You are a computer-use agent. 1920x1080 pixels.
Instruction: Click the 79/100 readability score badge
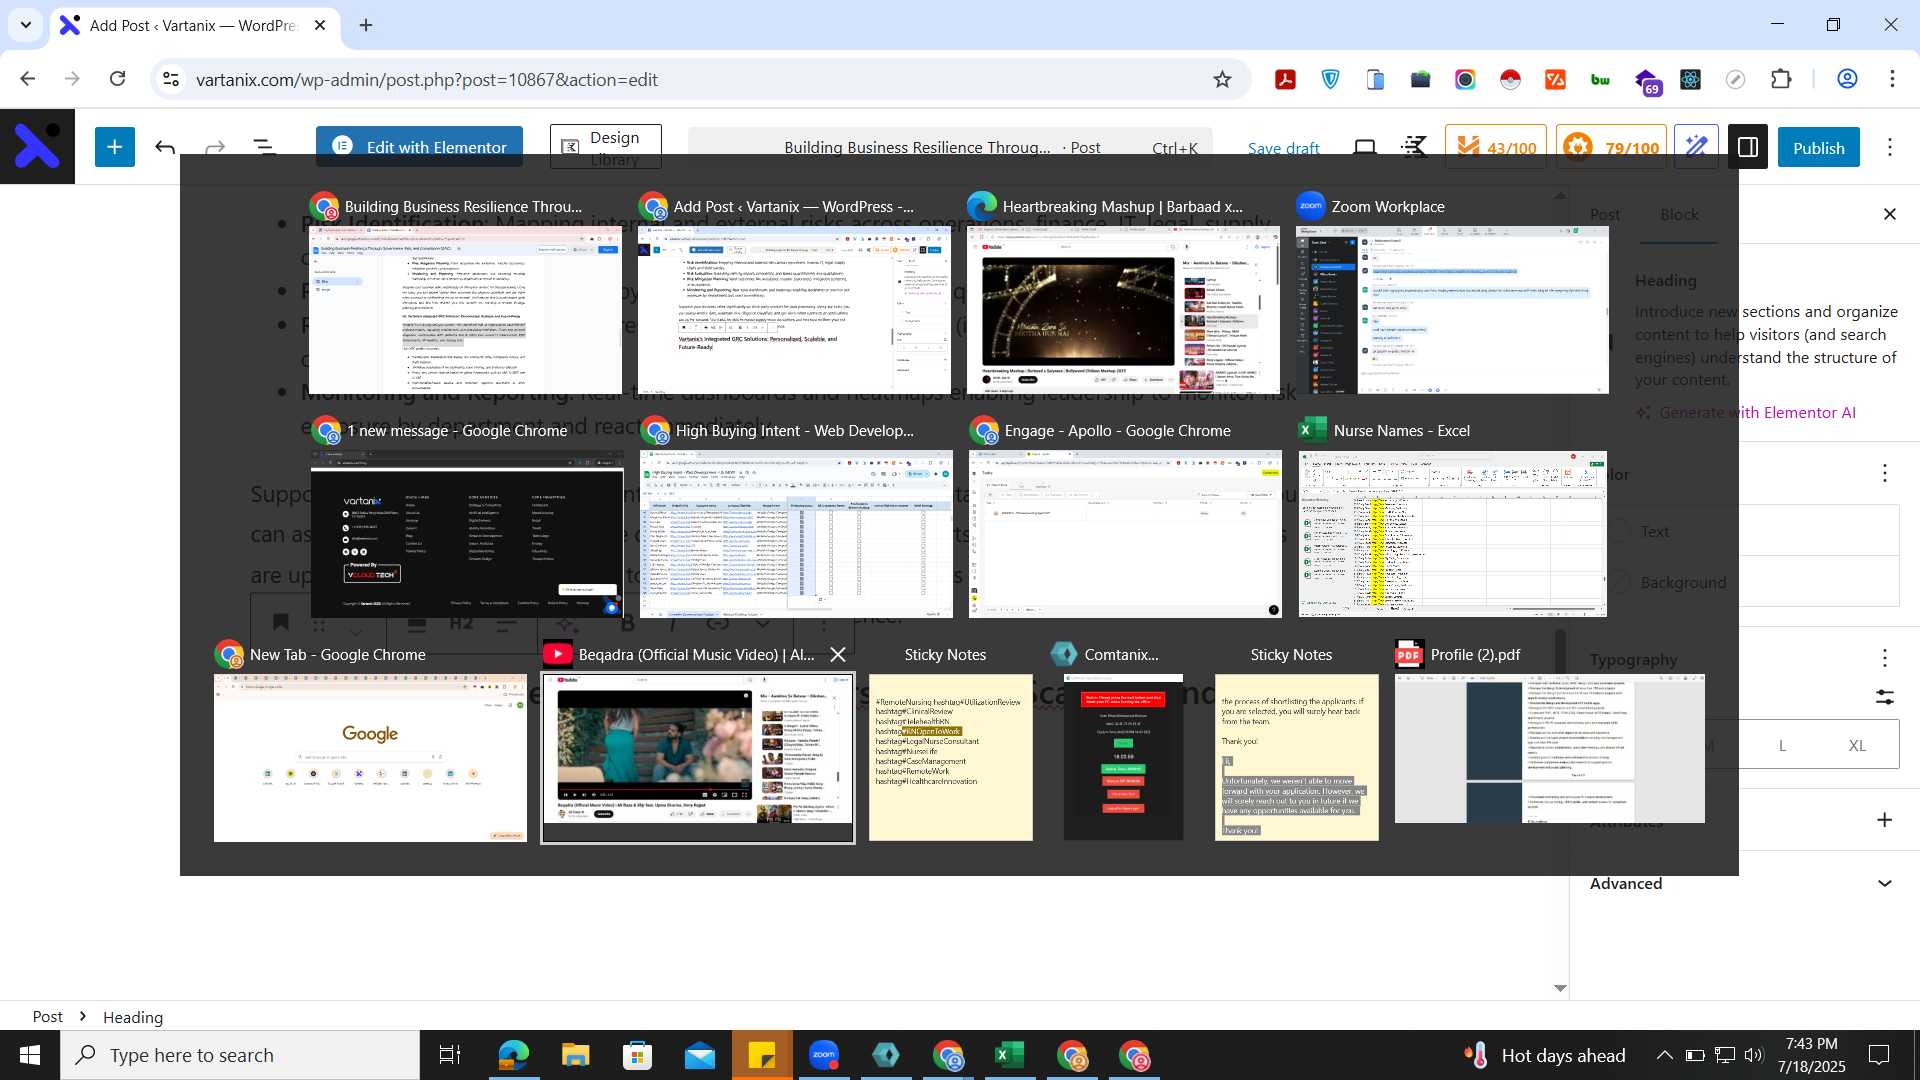pyautogui.click(x=1612, y=148)
